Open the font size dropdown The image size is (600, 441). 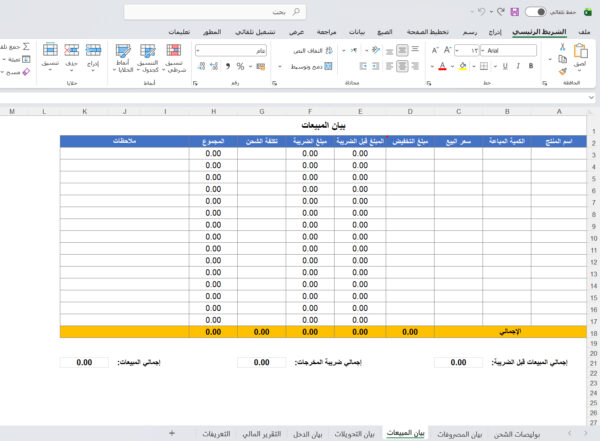[466, 51]
